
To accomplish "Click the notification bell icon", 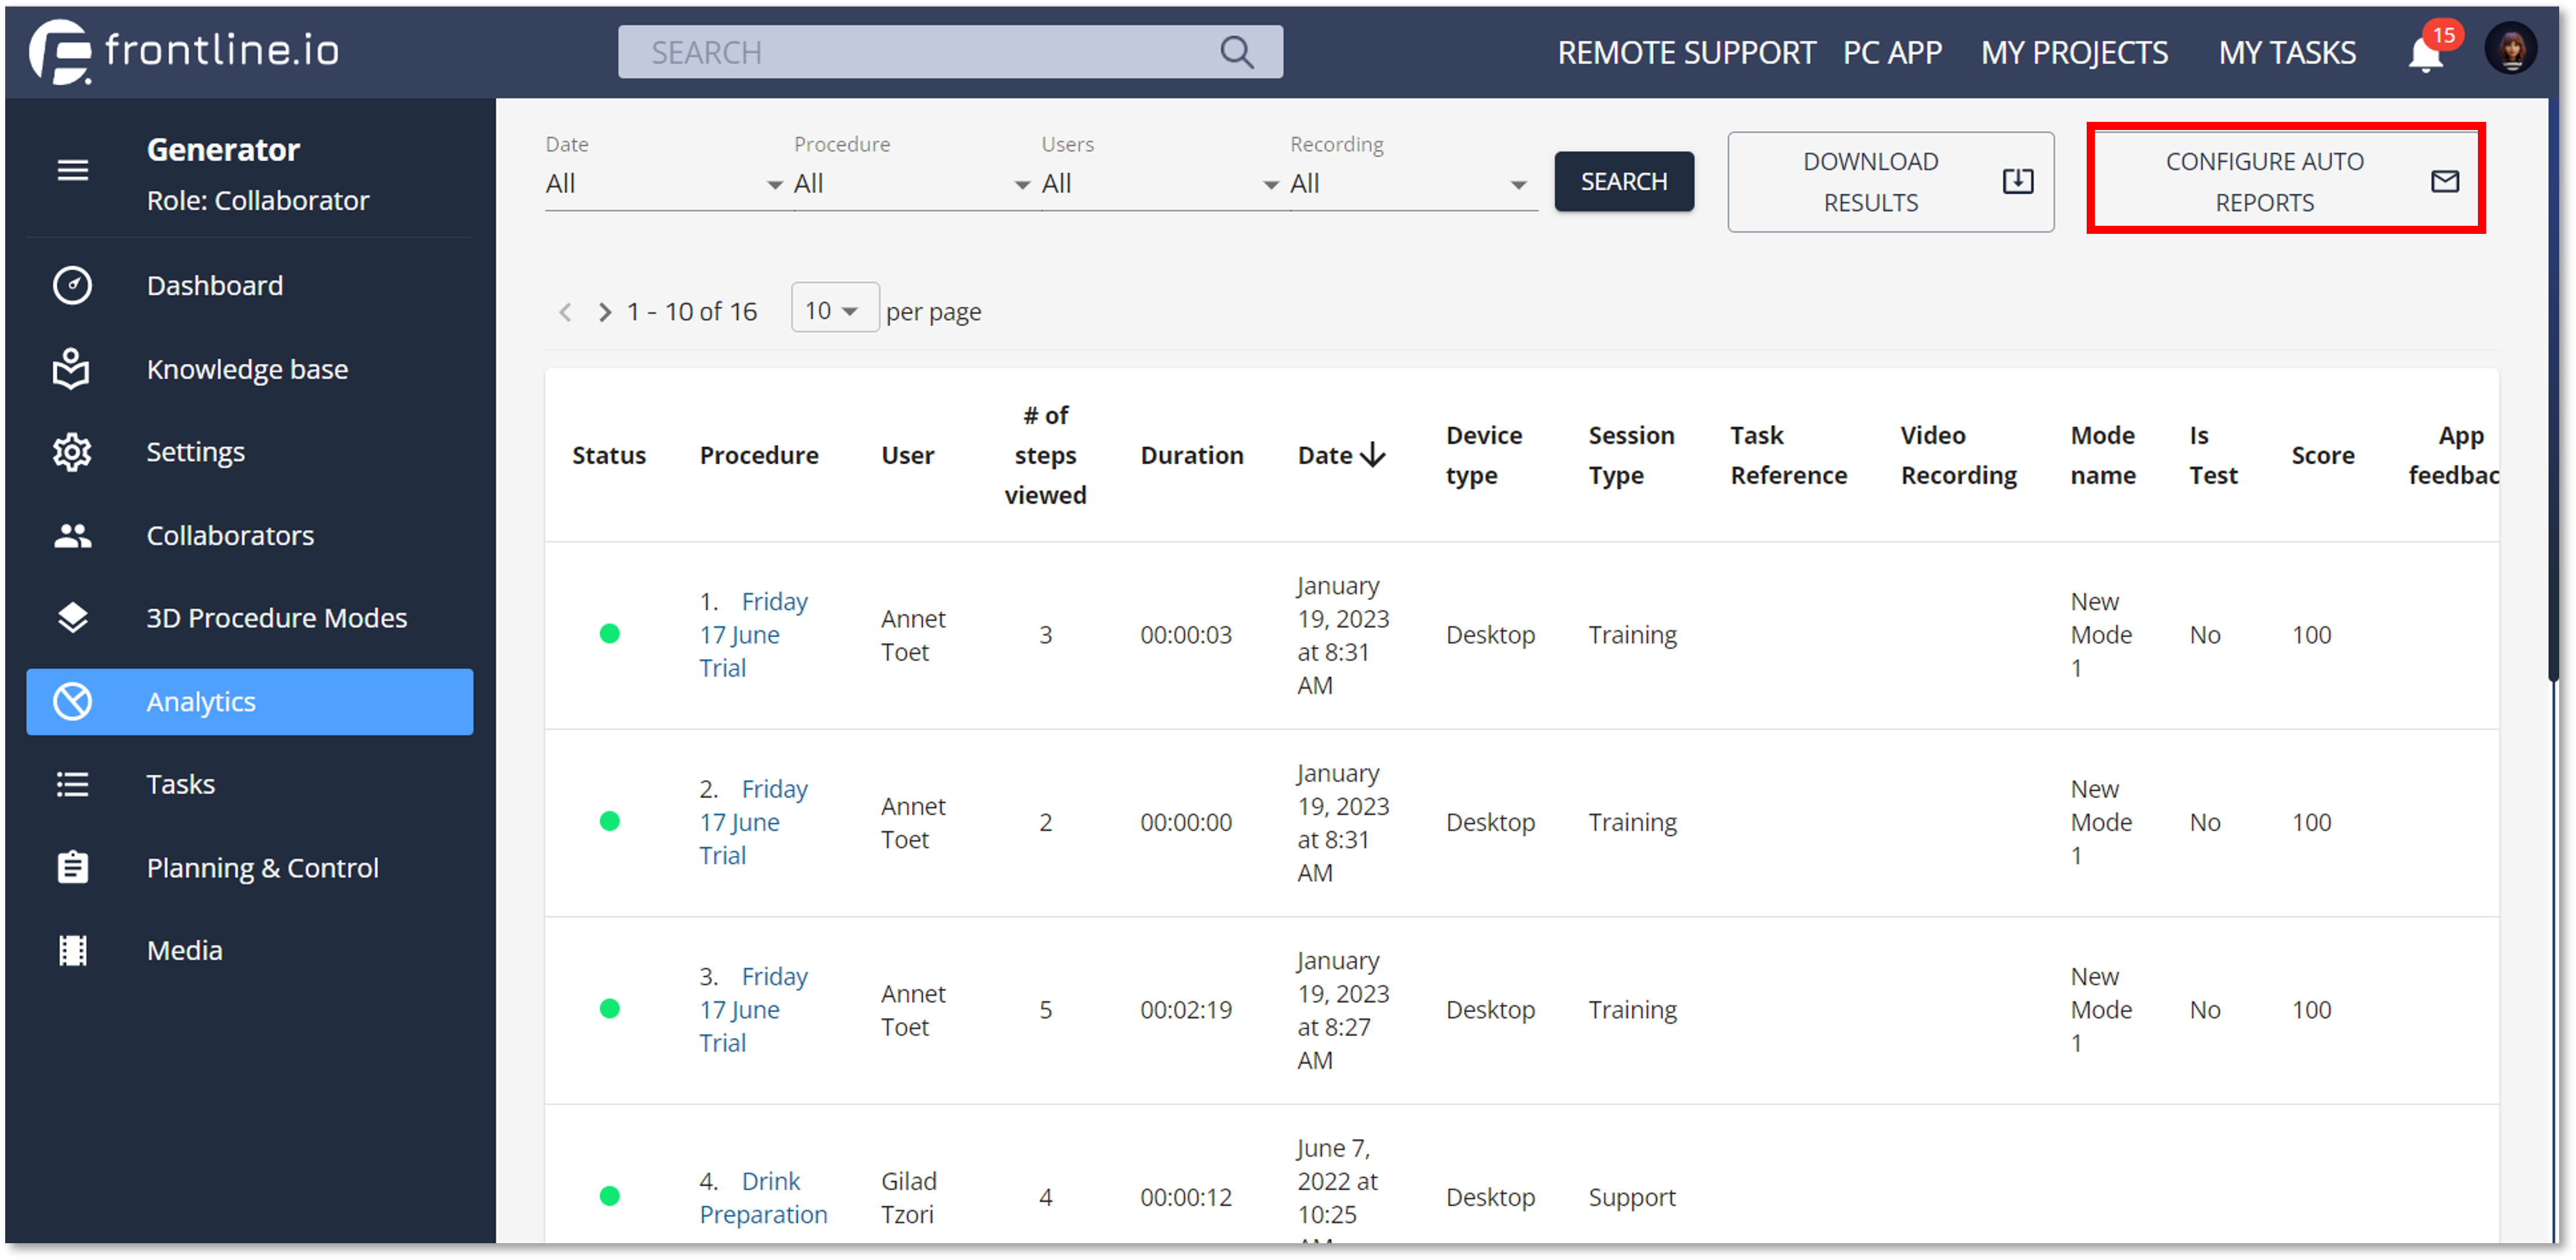I will (2425, 54).
